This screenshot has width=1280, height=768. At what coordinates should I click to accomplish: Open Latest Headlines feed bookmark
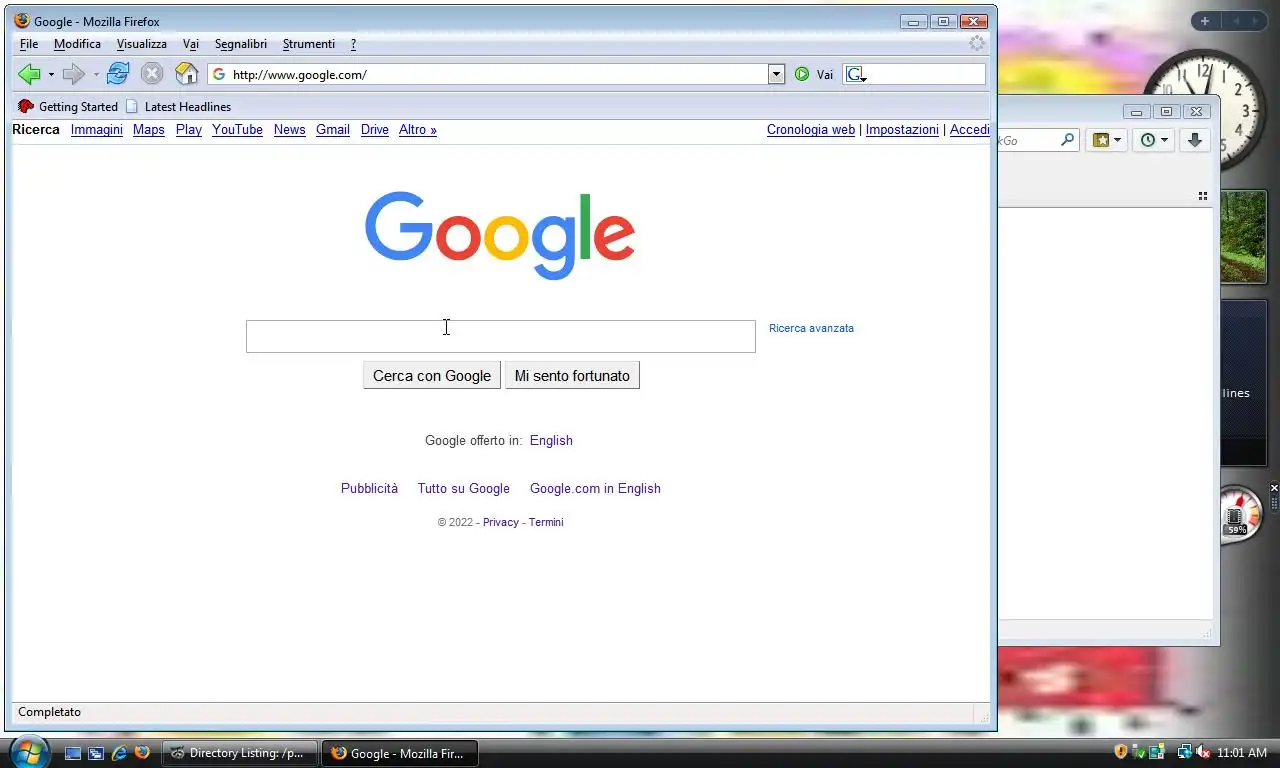click(x=178, y=106)
